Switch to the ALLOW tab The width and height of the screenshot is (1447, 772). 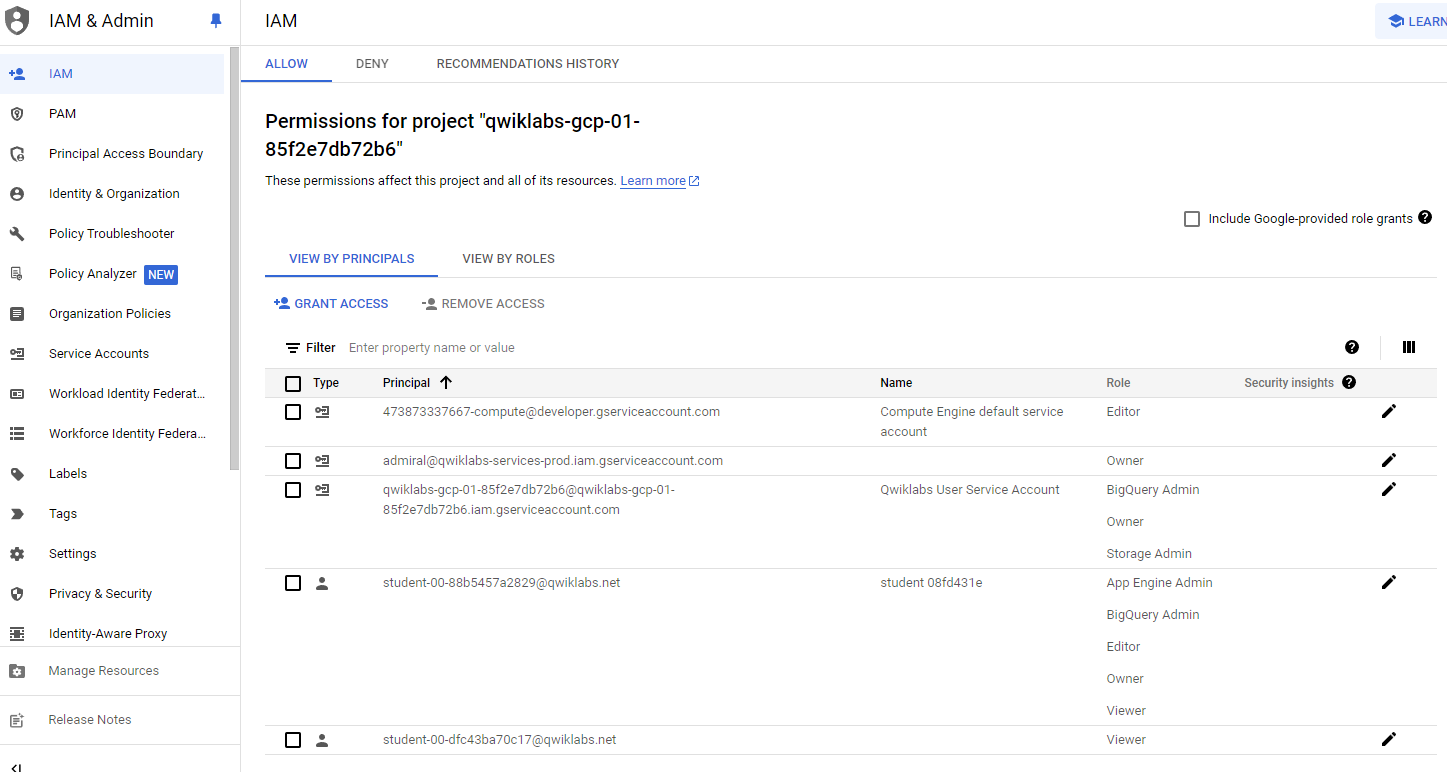[287, 64]
